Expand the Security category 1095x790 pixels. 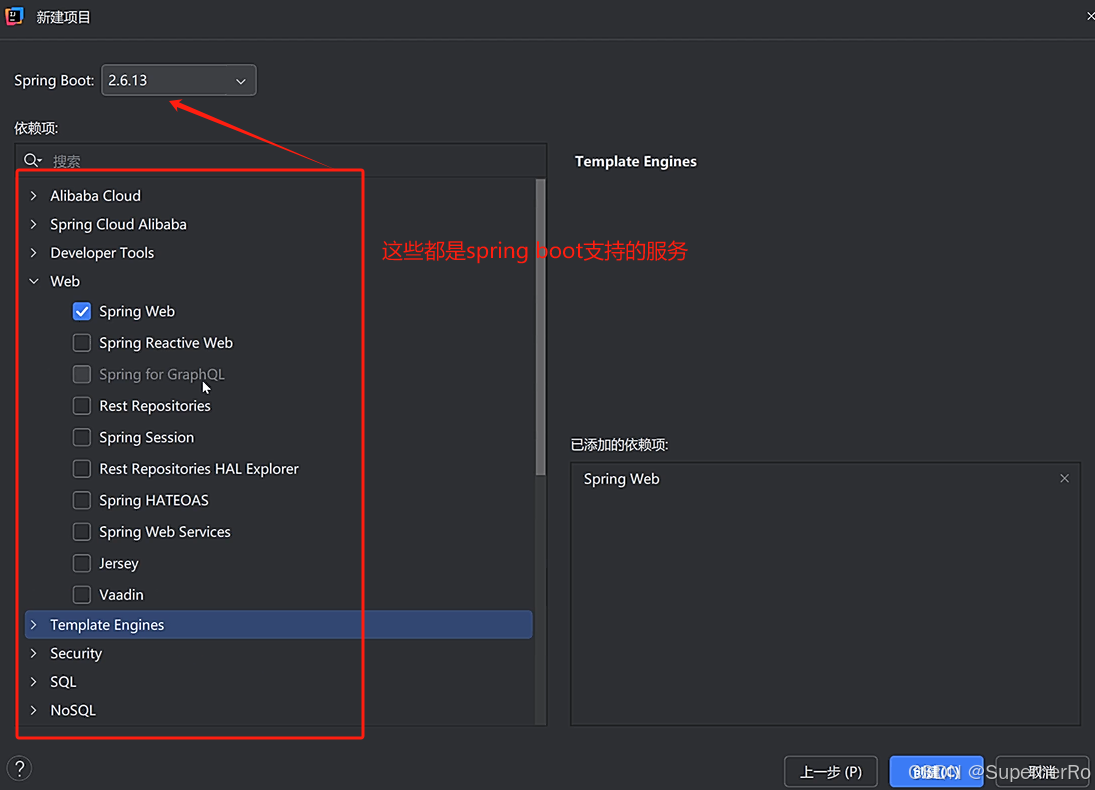(x=34, y=654)
